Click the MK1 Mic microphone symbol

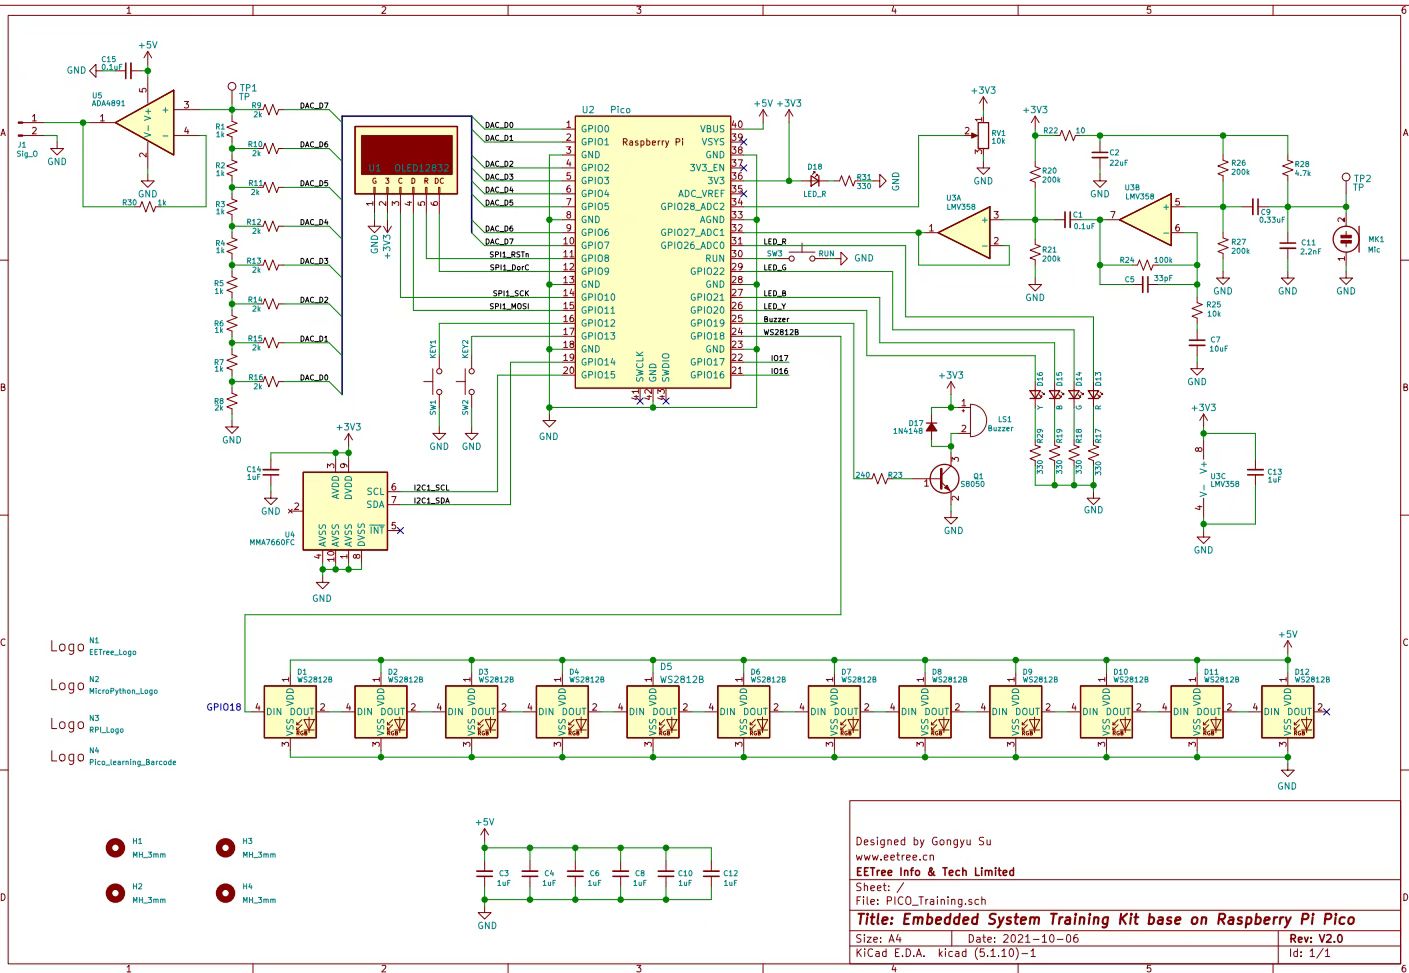click(x=1346, y=238)
